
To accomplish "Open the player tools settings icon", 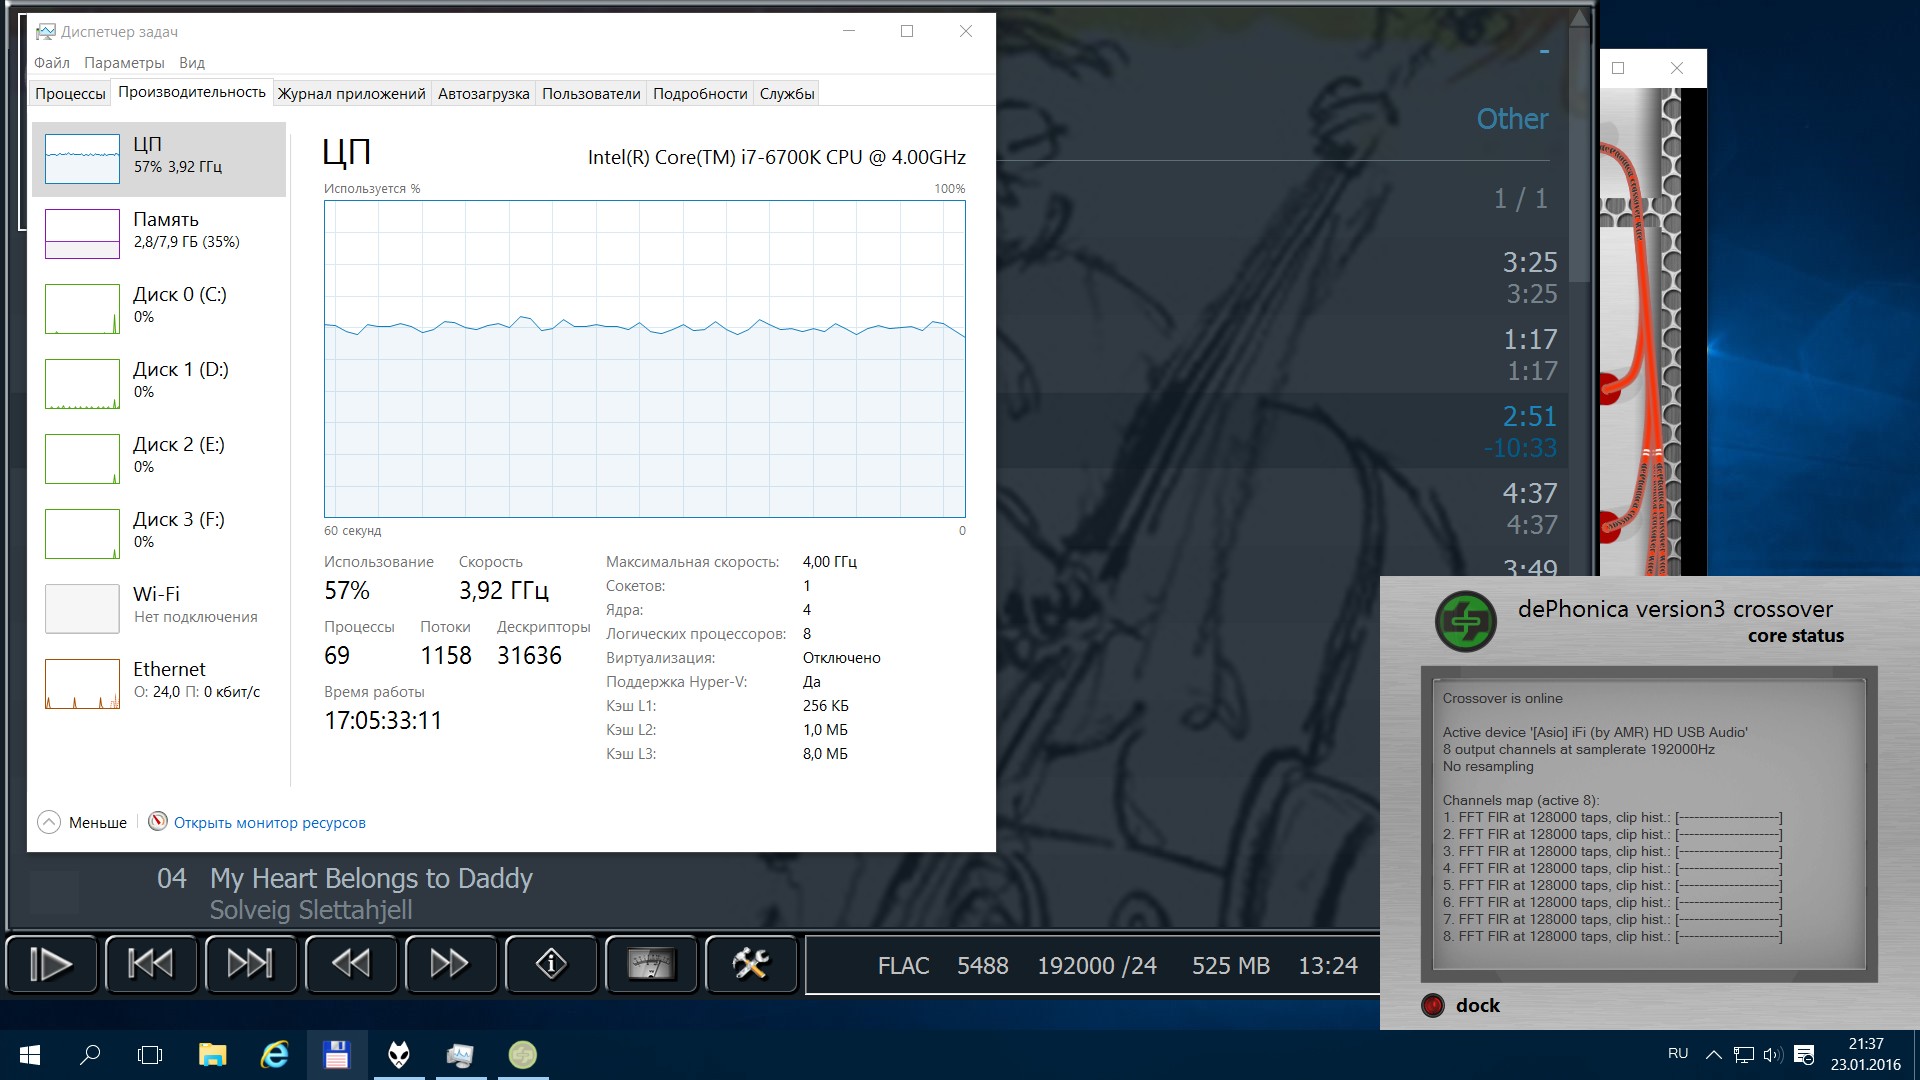I will tap(751, 964).
